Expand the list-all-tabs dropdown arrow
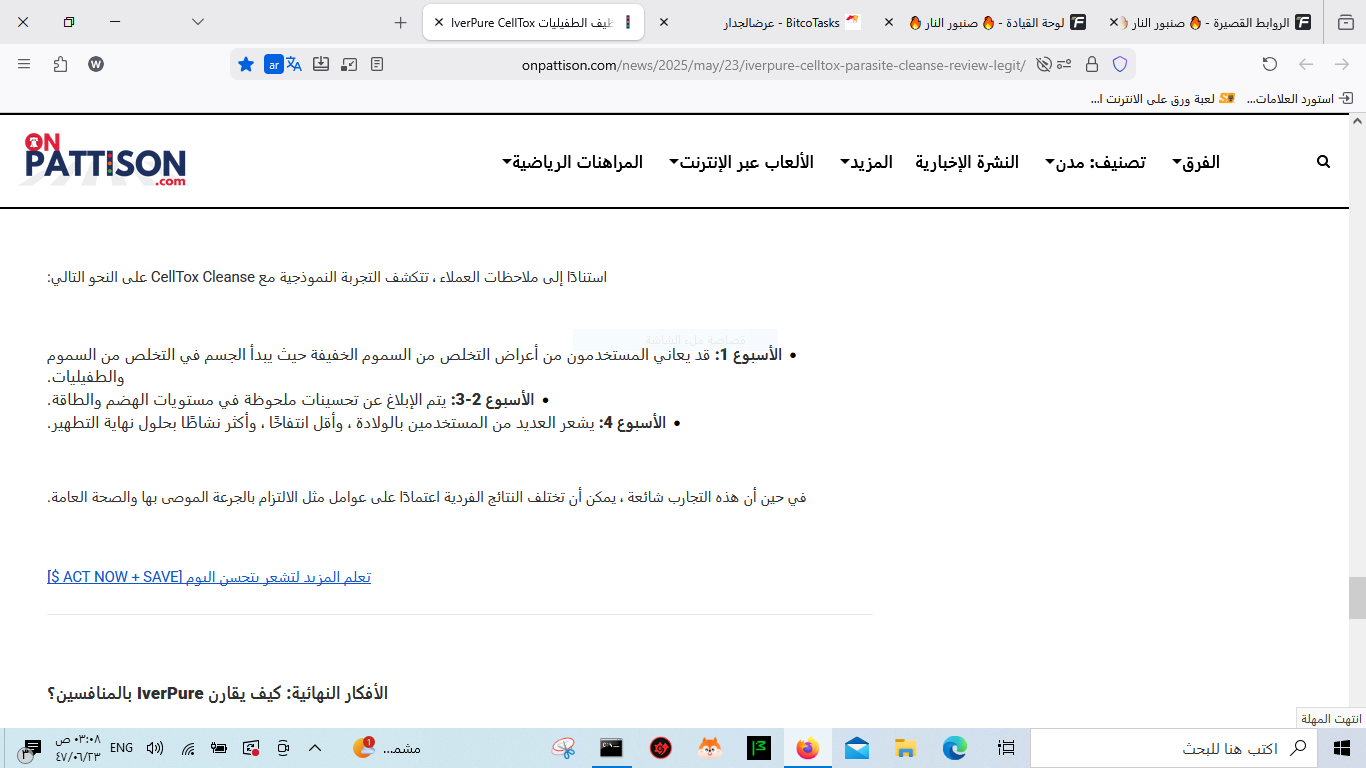This screenshot has width=1366, height=768. 198,22
